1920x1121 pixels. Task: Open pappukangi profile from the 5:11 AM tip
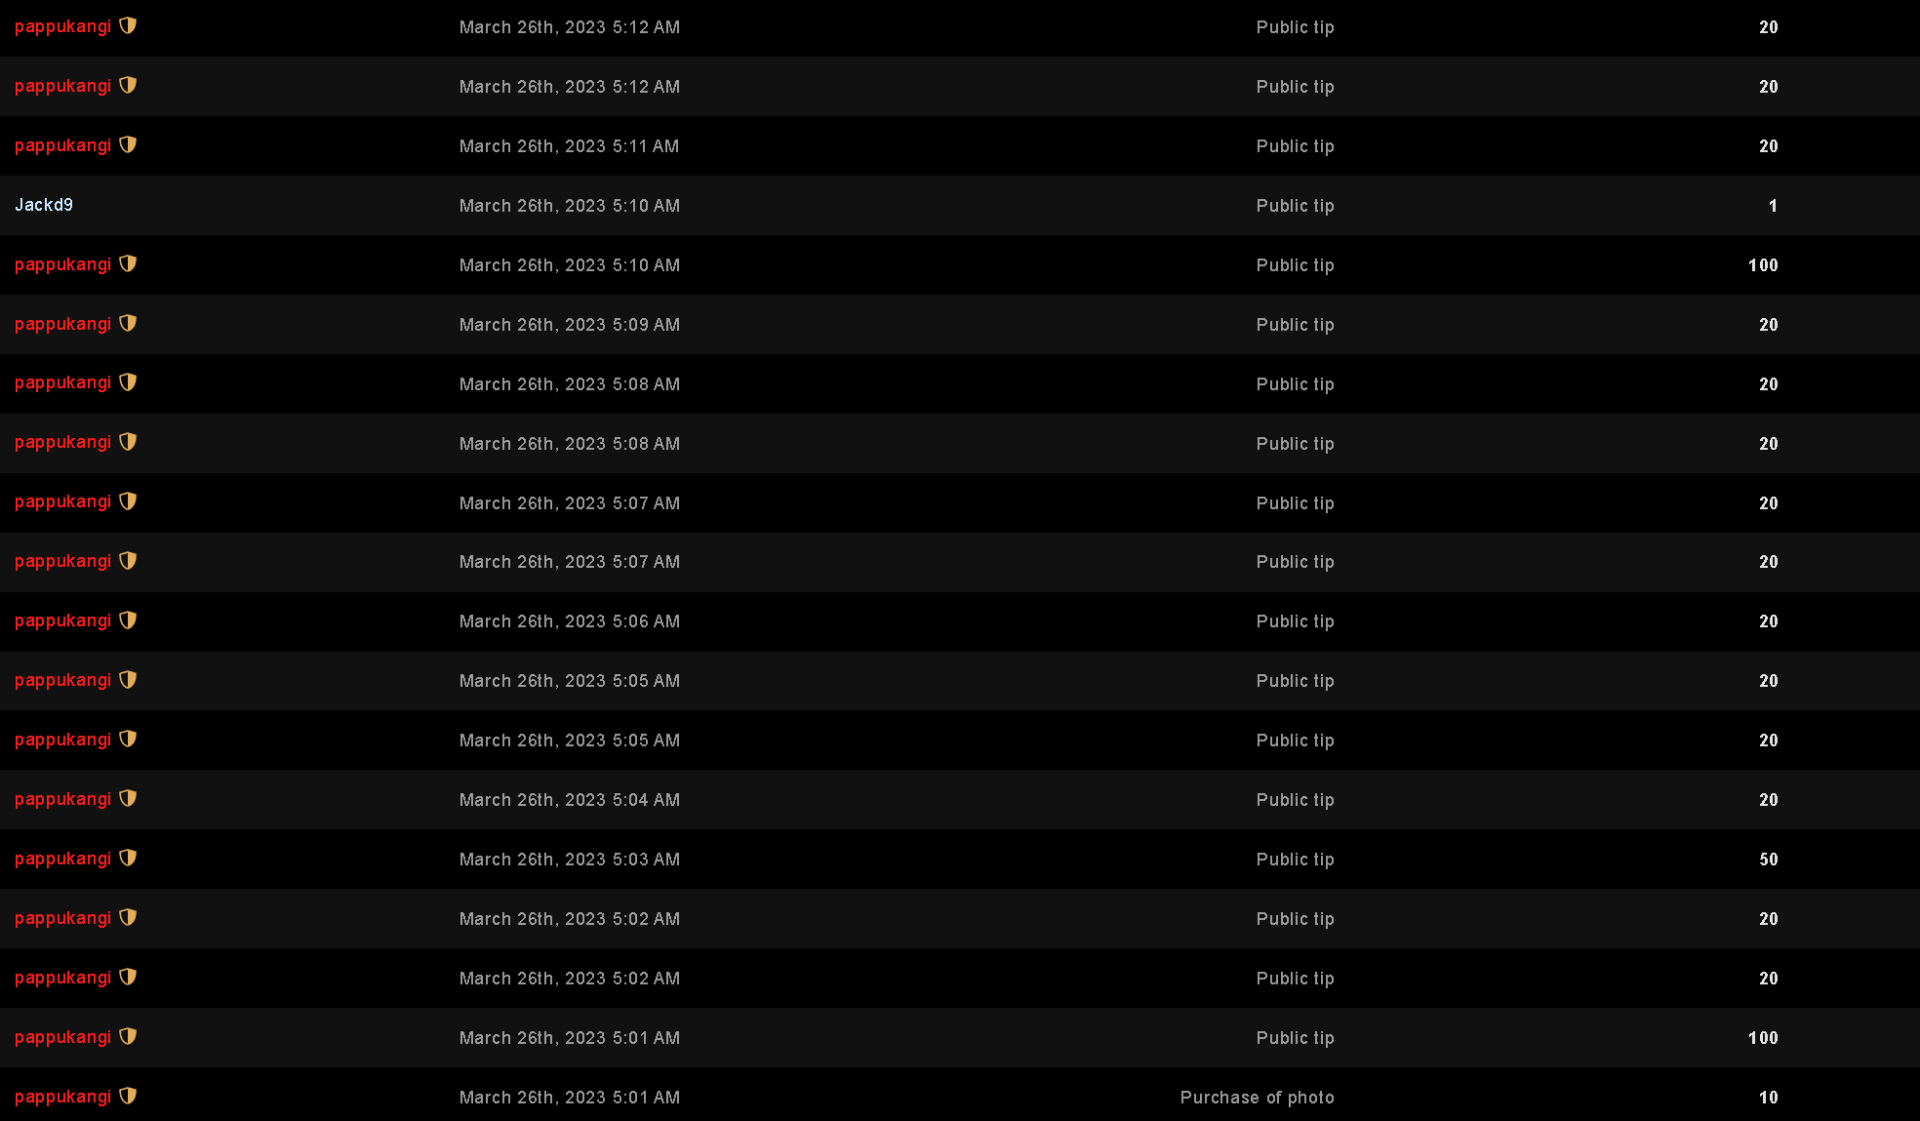click(63, 146)
